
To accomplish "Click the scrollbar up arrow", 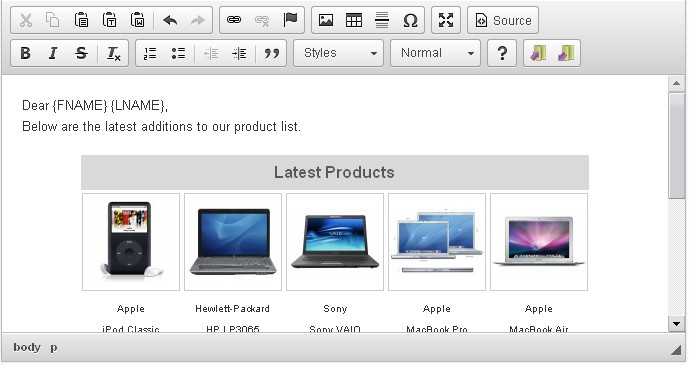I will point(676,83).
